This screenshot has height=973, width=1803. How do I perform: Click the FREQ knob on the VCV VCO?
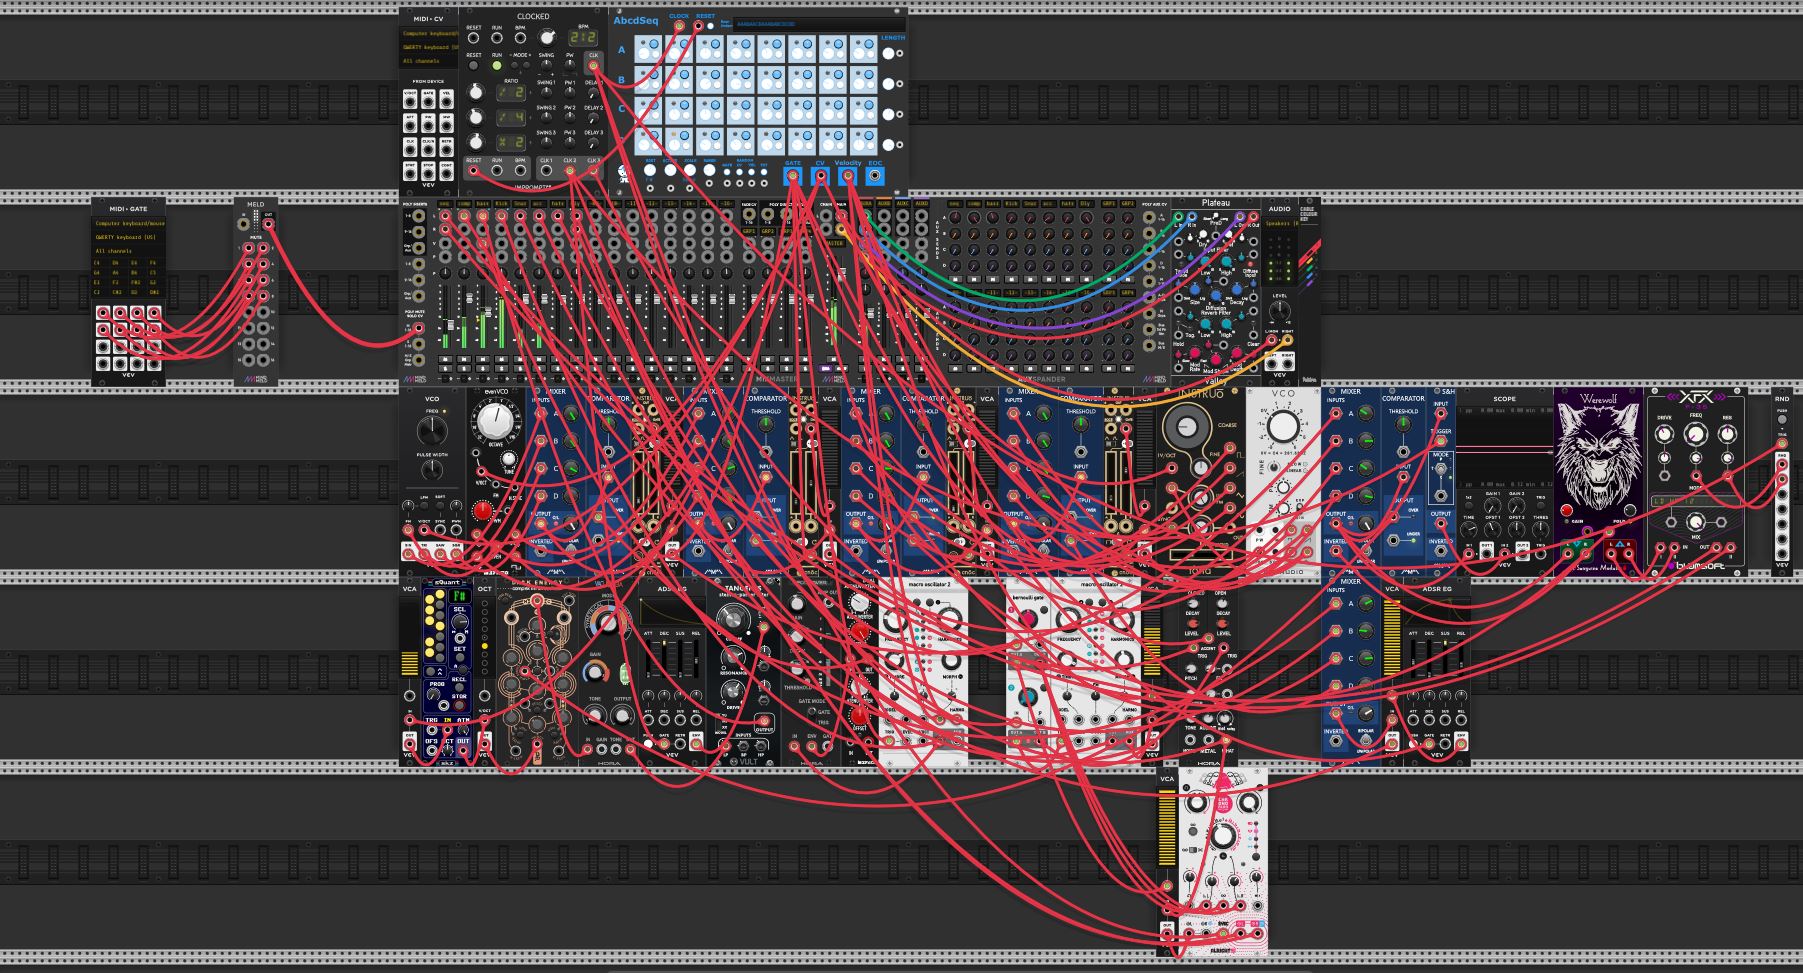click(432, 429)
